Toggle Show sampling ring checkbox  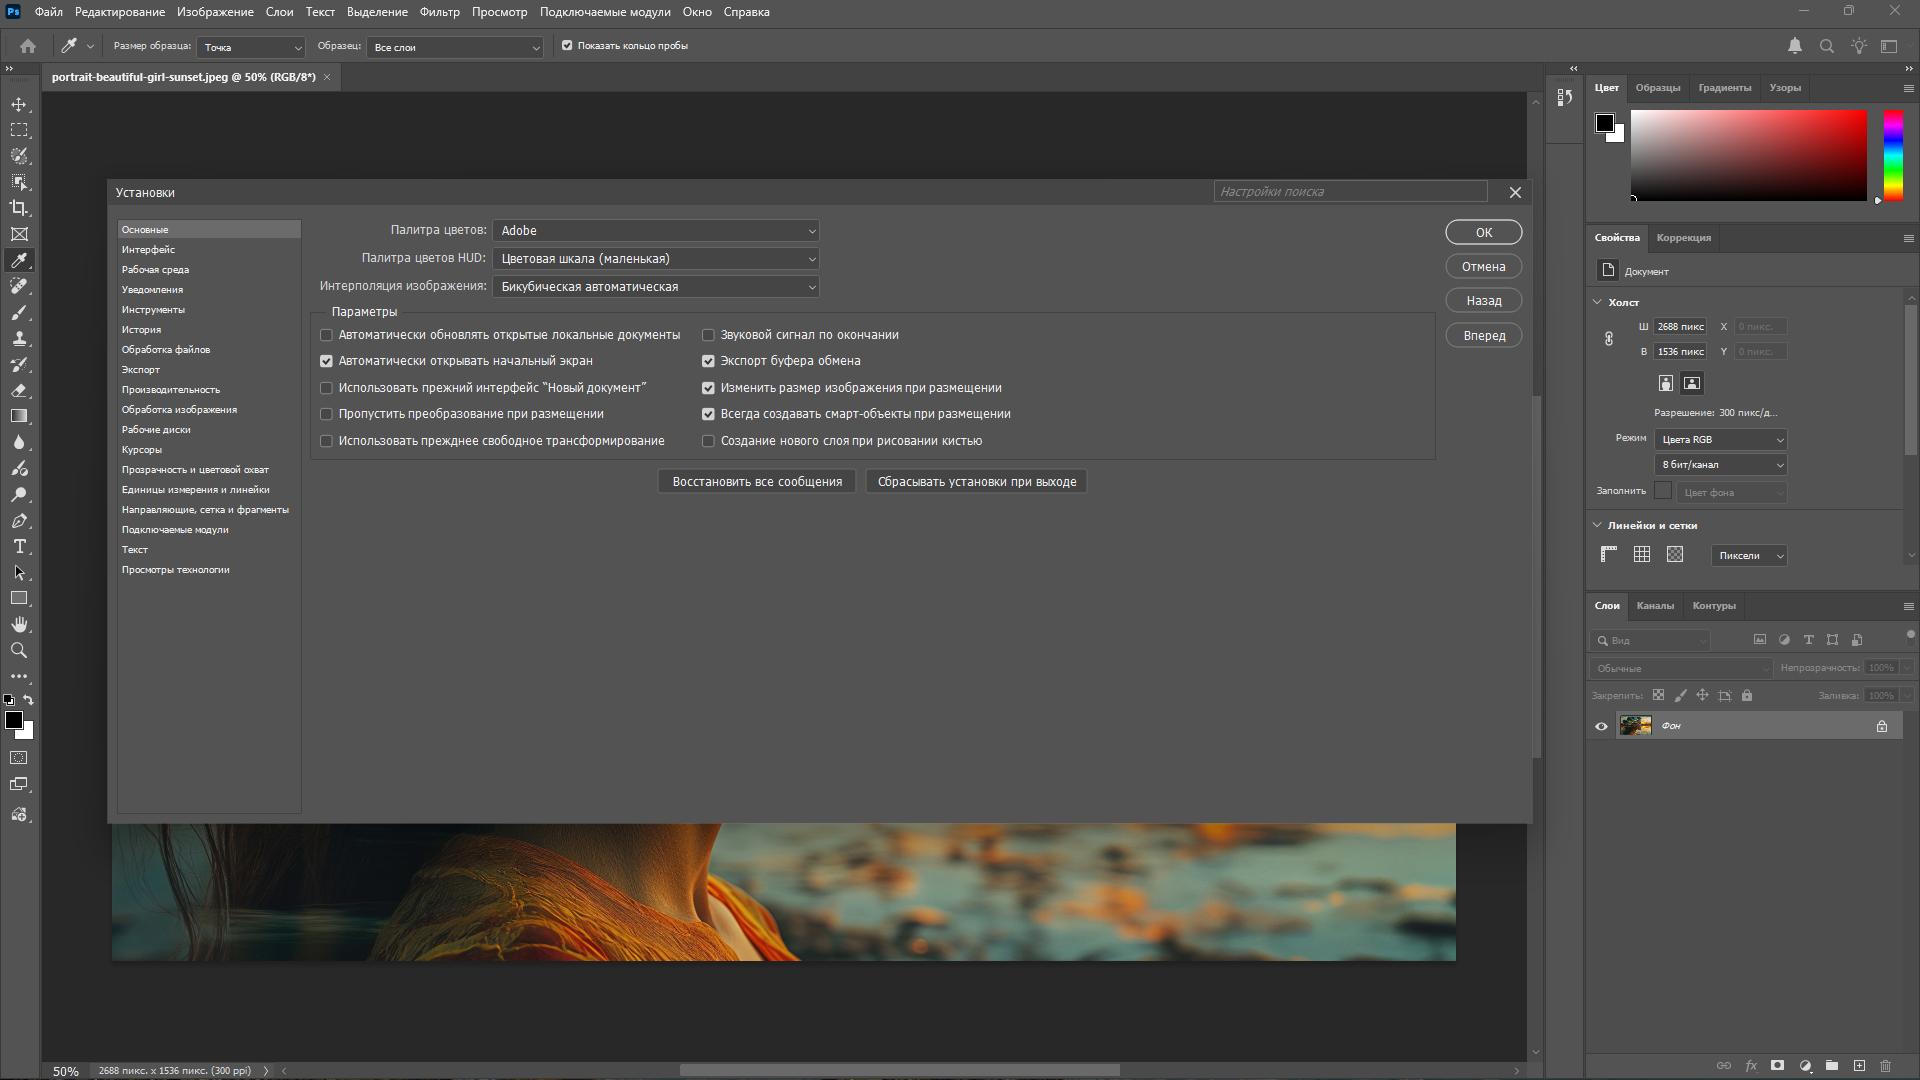567,46
